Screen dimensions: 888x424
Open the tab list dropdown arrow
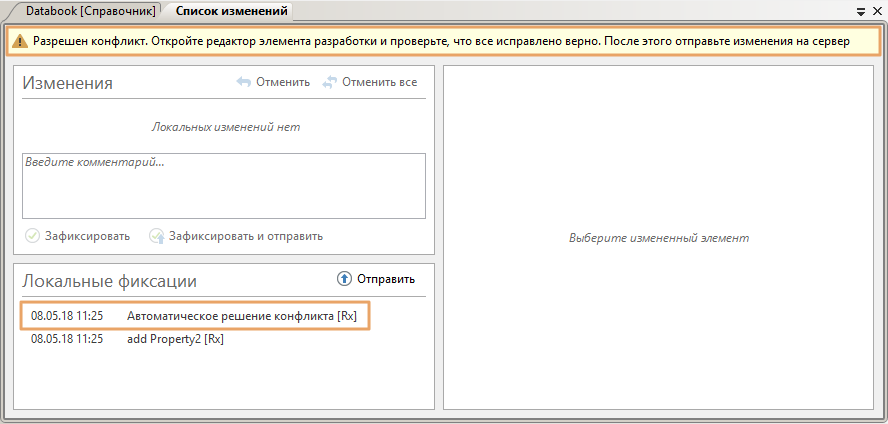coord(861,11)
